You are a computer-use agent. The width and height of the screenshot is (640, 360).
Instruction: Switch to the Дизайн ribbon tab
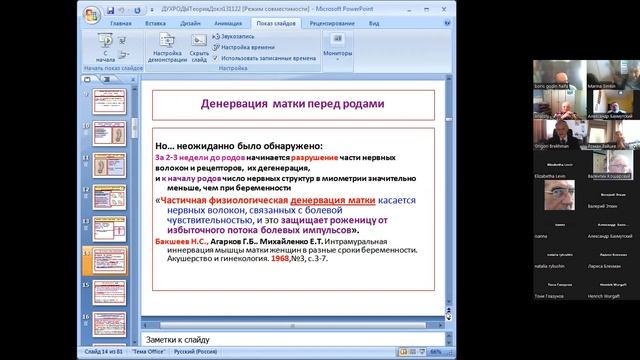click(190, 23)
